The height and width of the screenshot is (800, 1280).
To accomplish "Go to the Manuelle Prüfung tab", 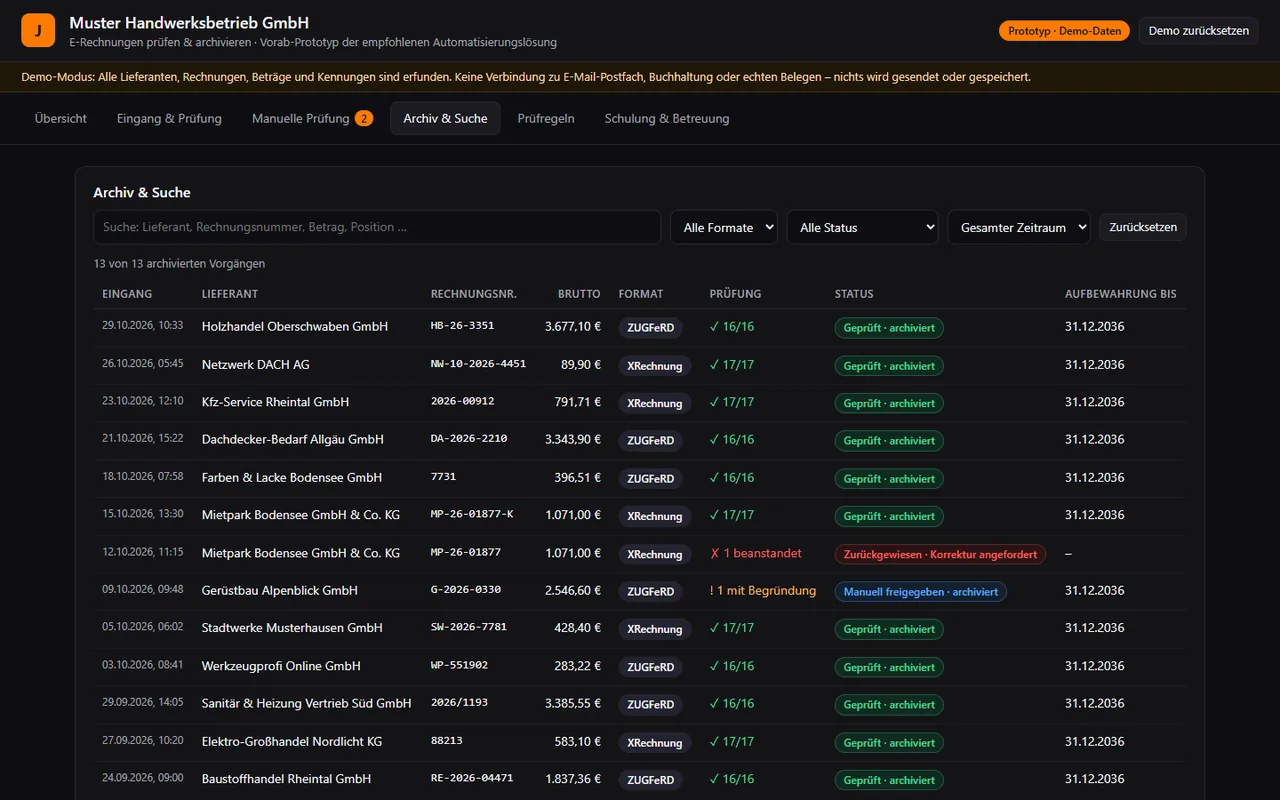I will 312,118.
